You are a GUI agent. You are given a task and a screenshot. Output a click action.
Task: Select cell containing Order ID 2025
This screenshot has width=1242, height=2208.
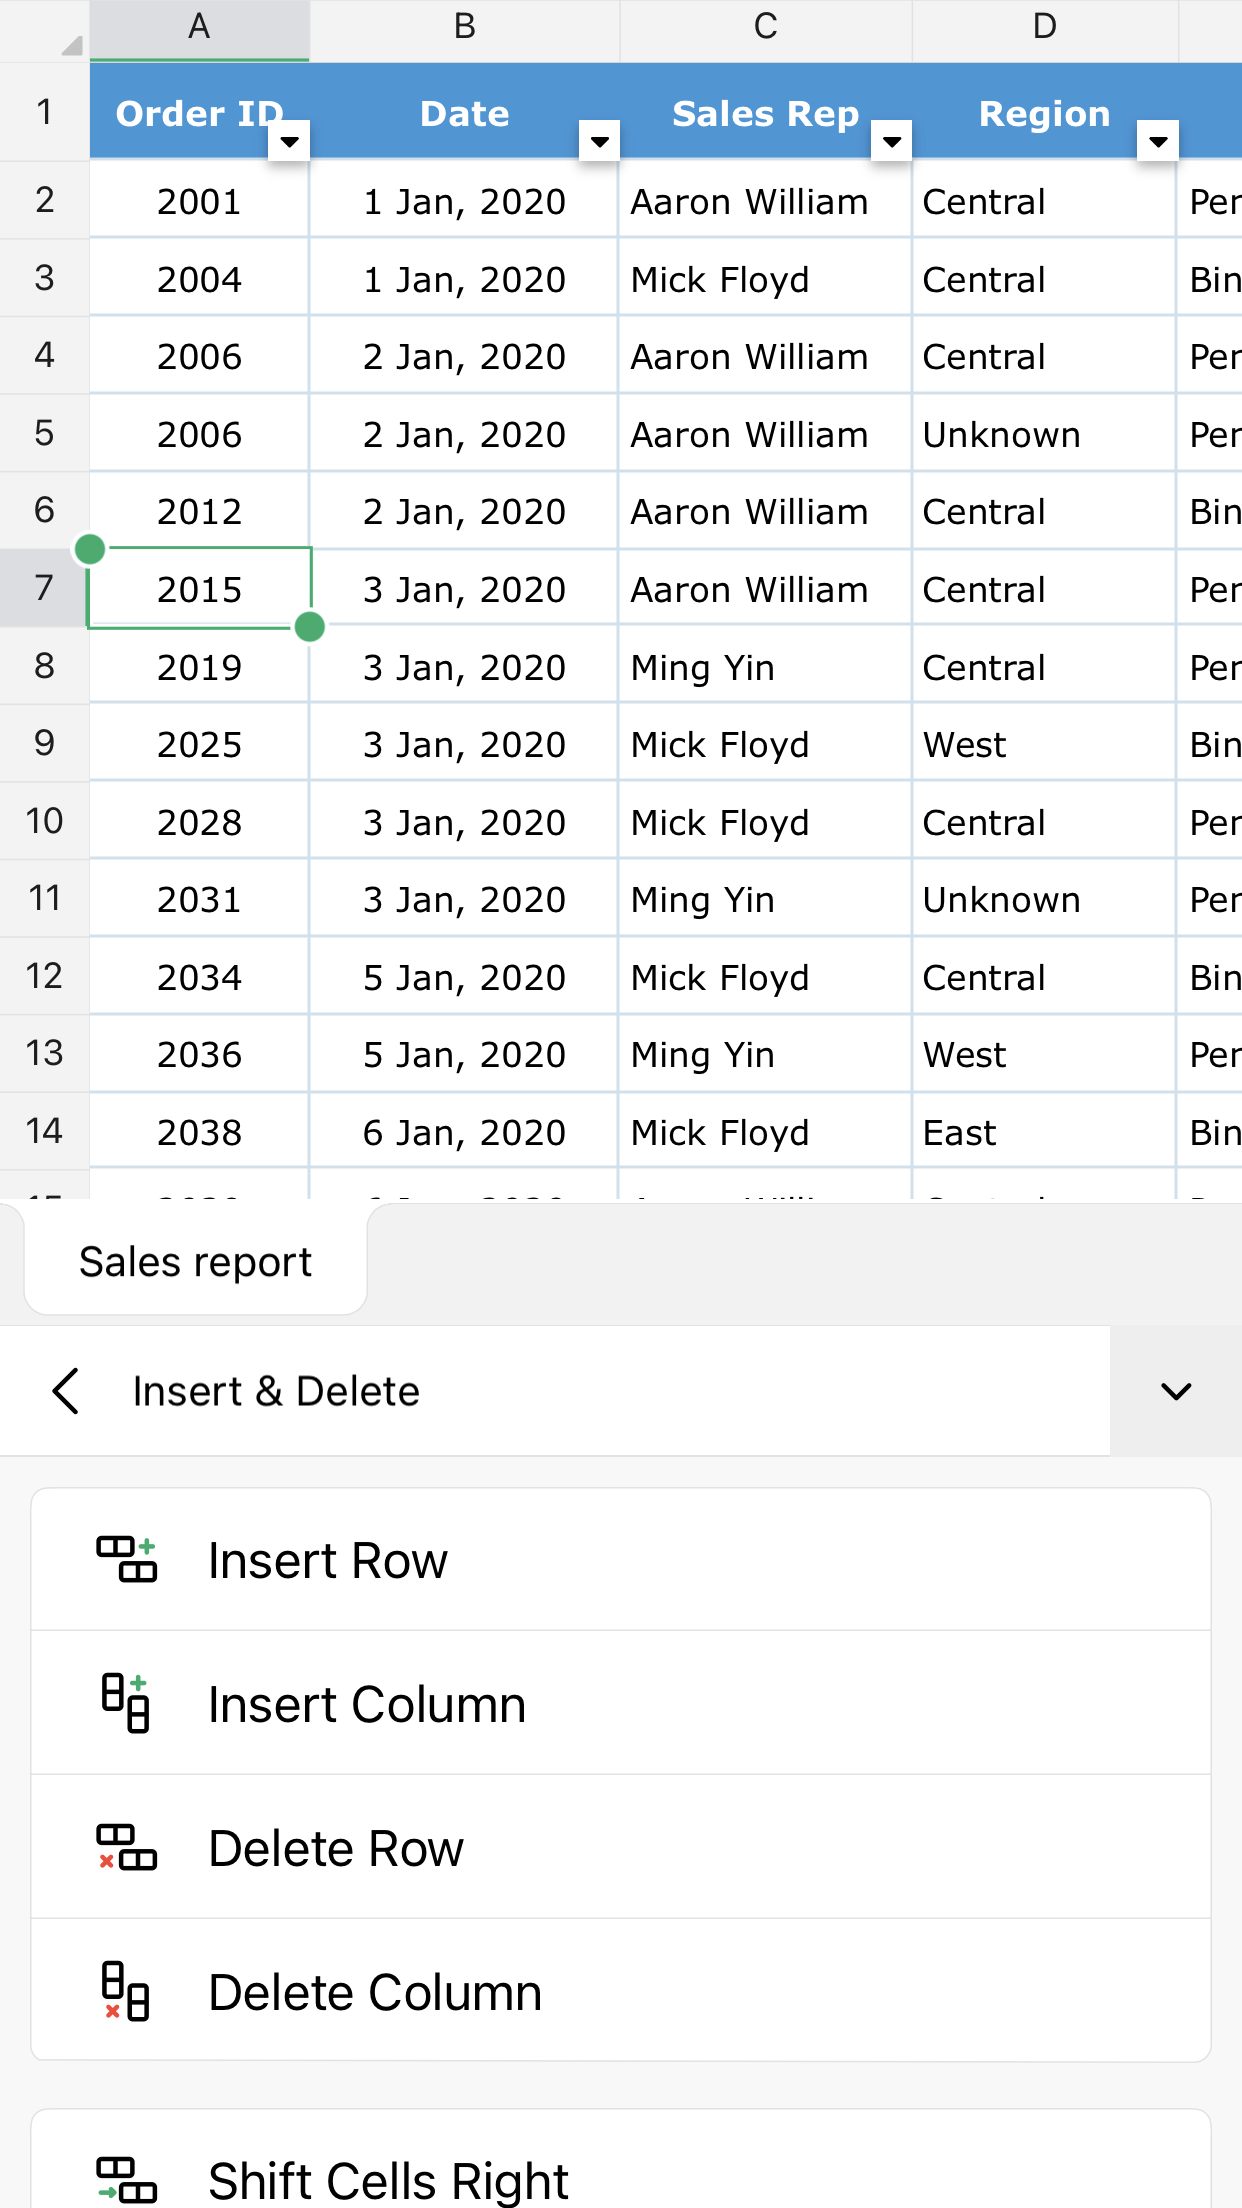pyautogui.click(x=199, y=745)
